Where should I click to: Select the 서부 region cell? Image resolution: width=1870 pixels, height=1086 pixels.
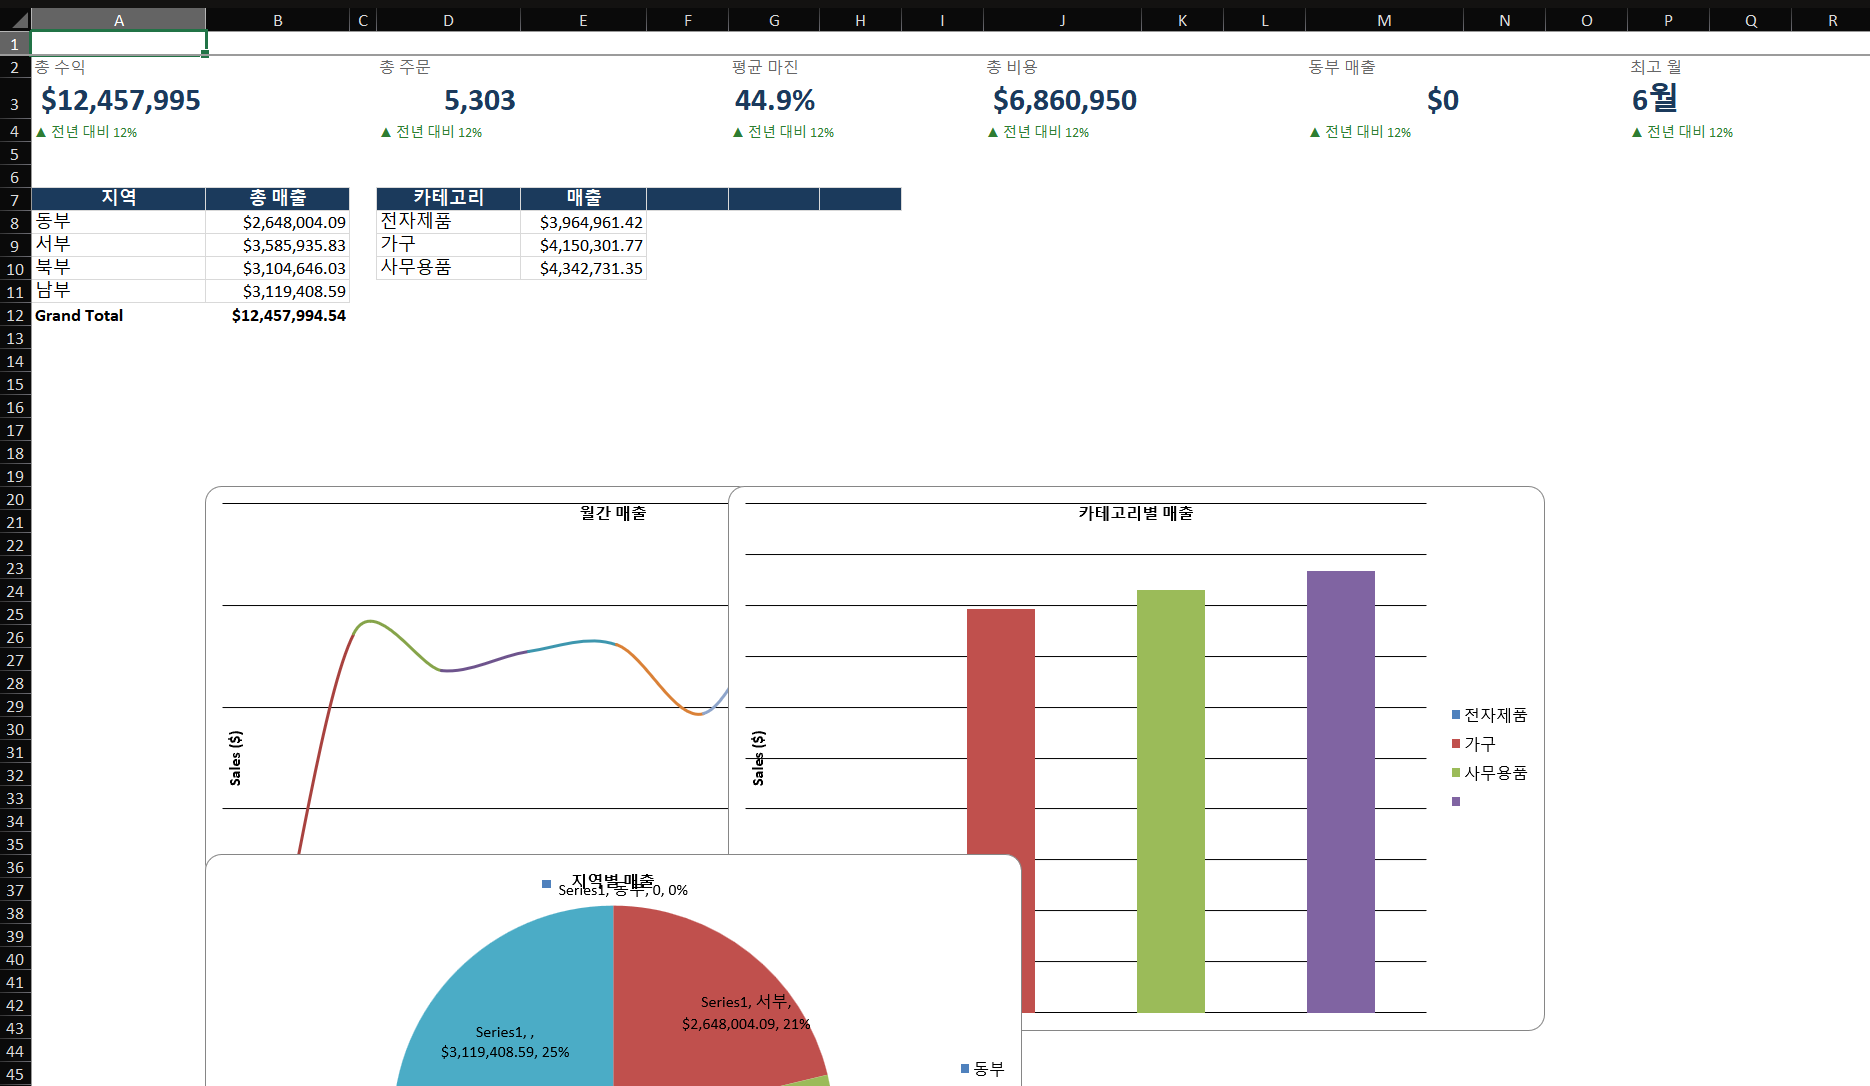click(x=118, y=245)
